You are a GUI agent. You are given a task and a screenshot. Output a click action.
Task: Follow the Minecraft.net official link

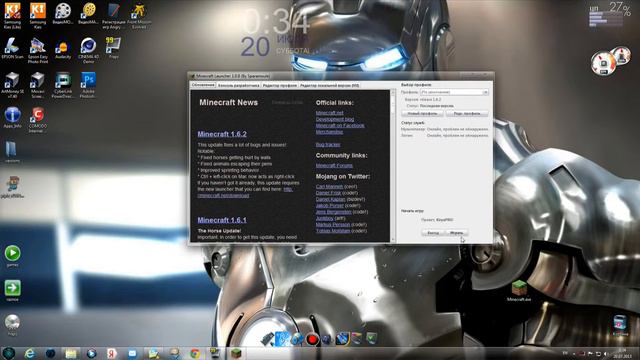point(329,113)
